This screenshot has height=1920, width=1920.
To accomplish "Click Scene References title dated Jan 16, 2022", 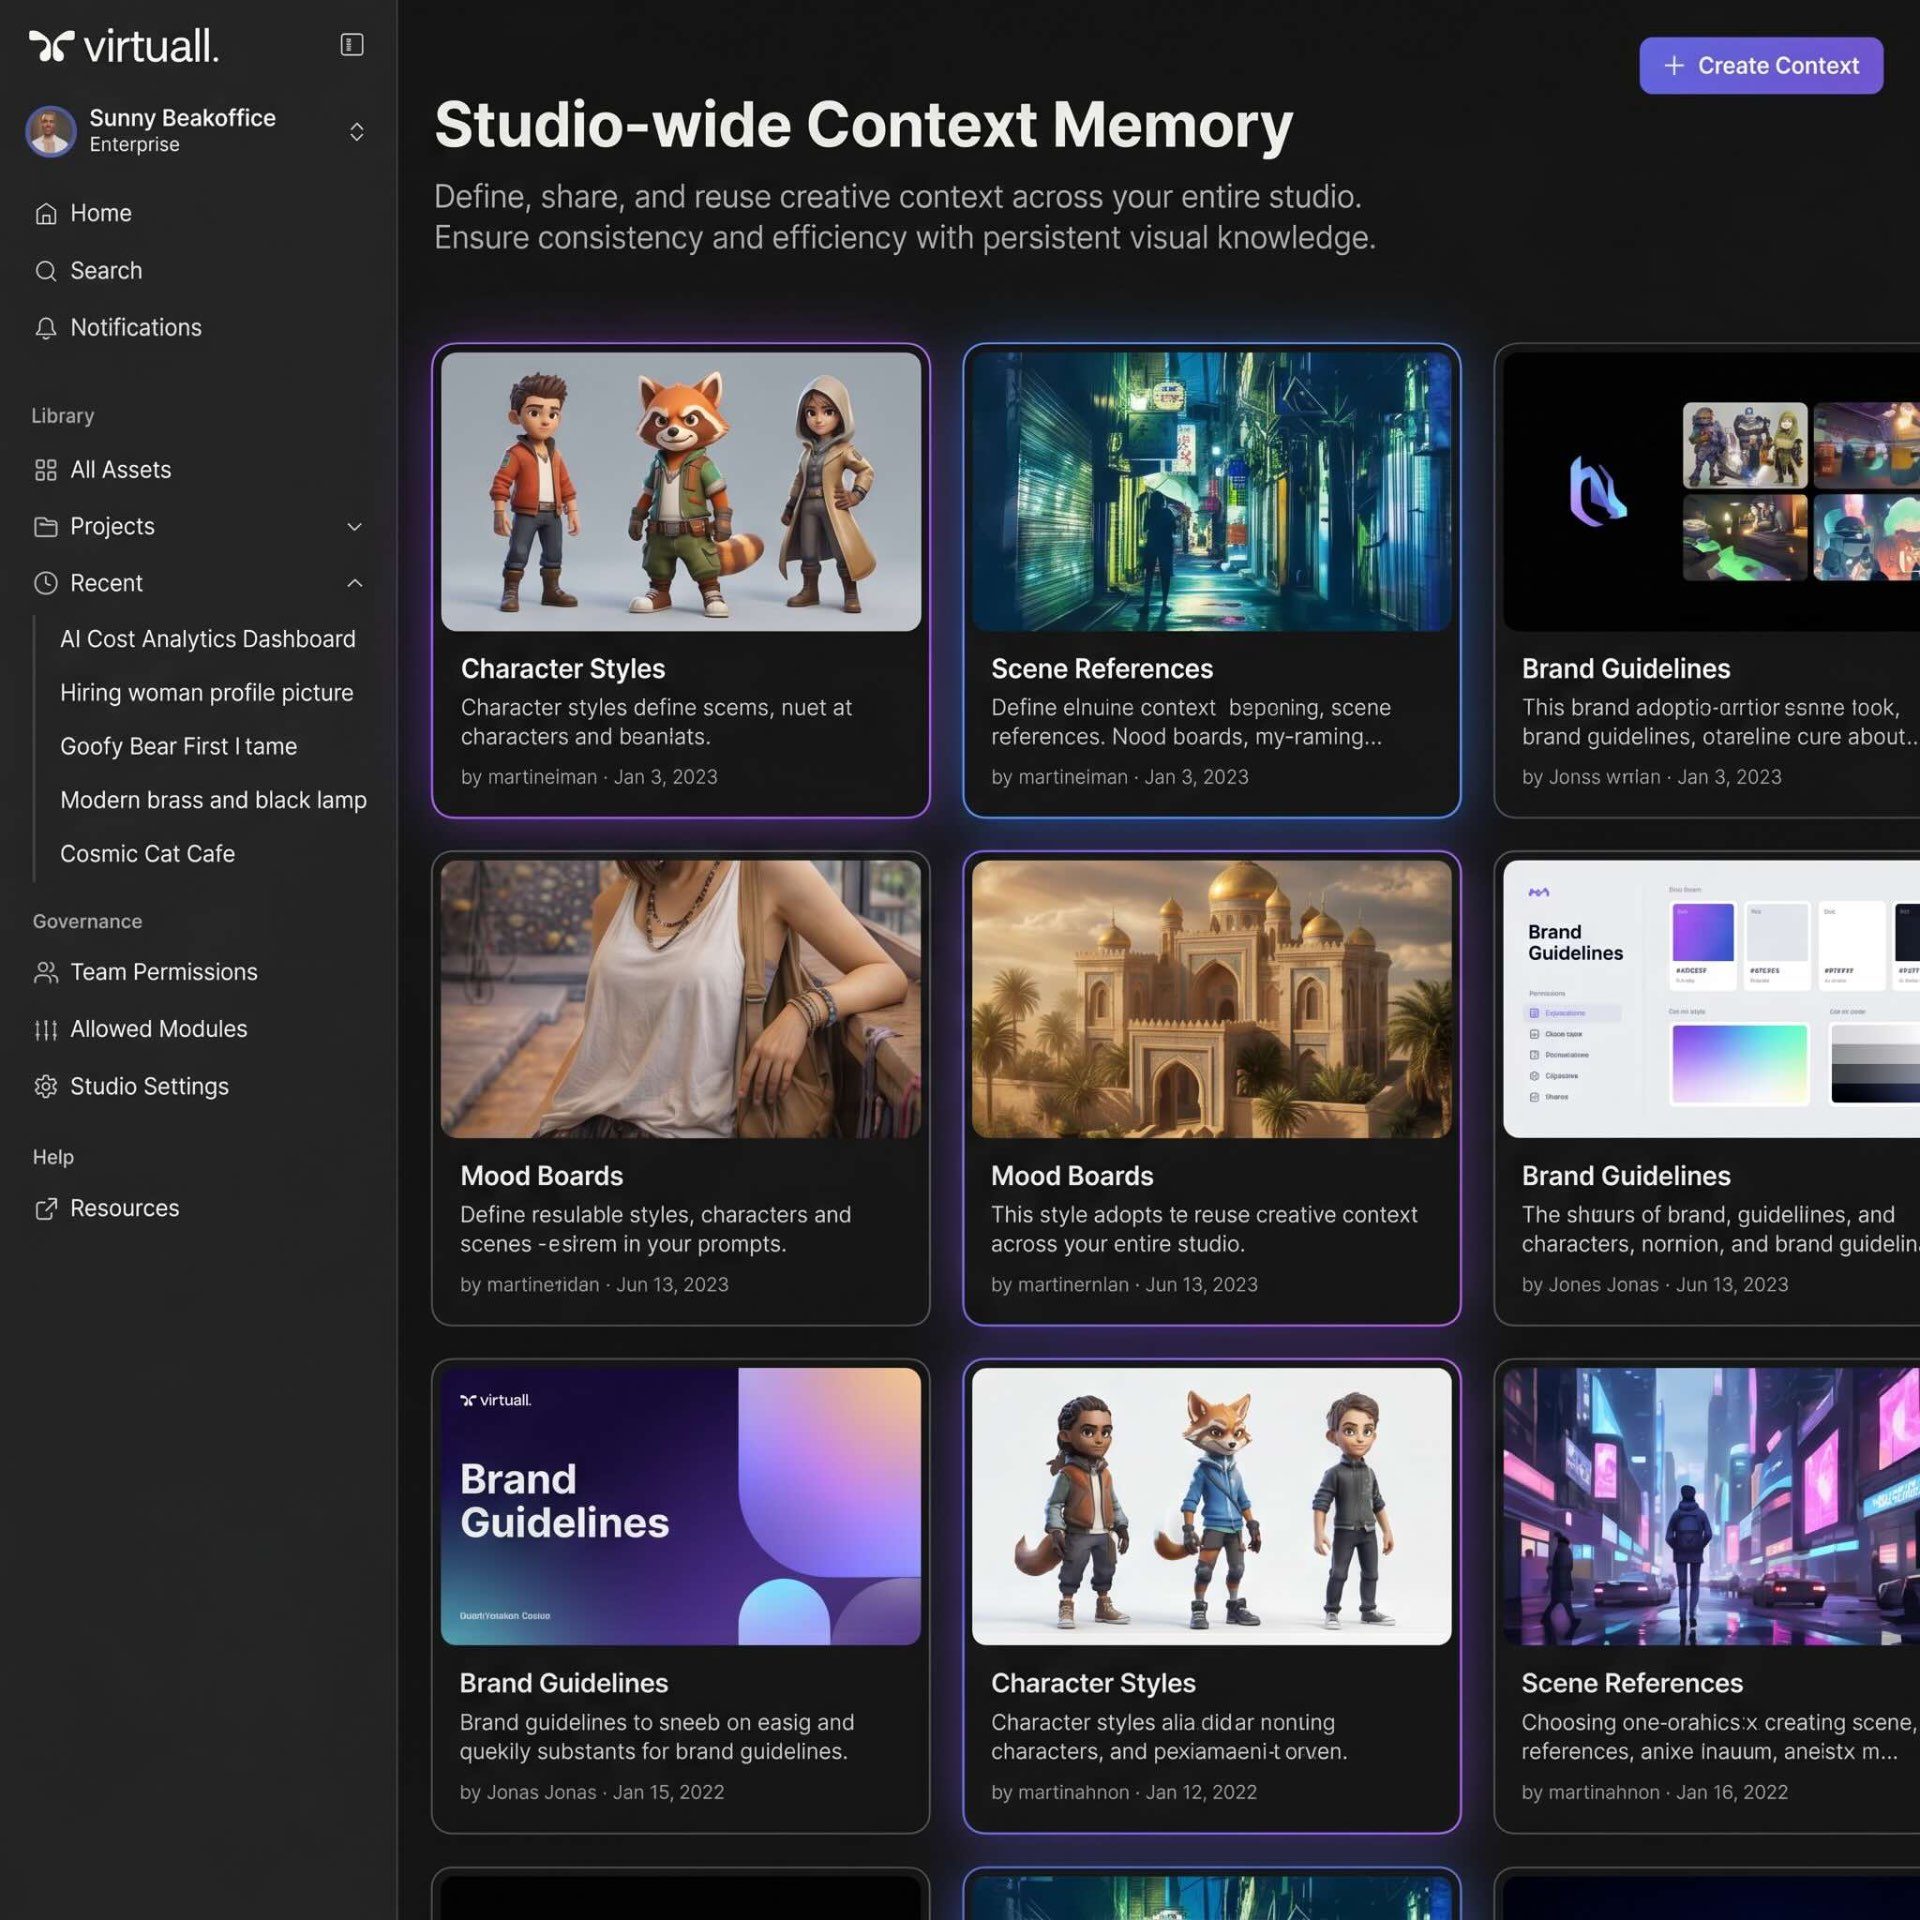I will (1632, 1684).
